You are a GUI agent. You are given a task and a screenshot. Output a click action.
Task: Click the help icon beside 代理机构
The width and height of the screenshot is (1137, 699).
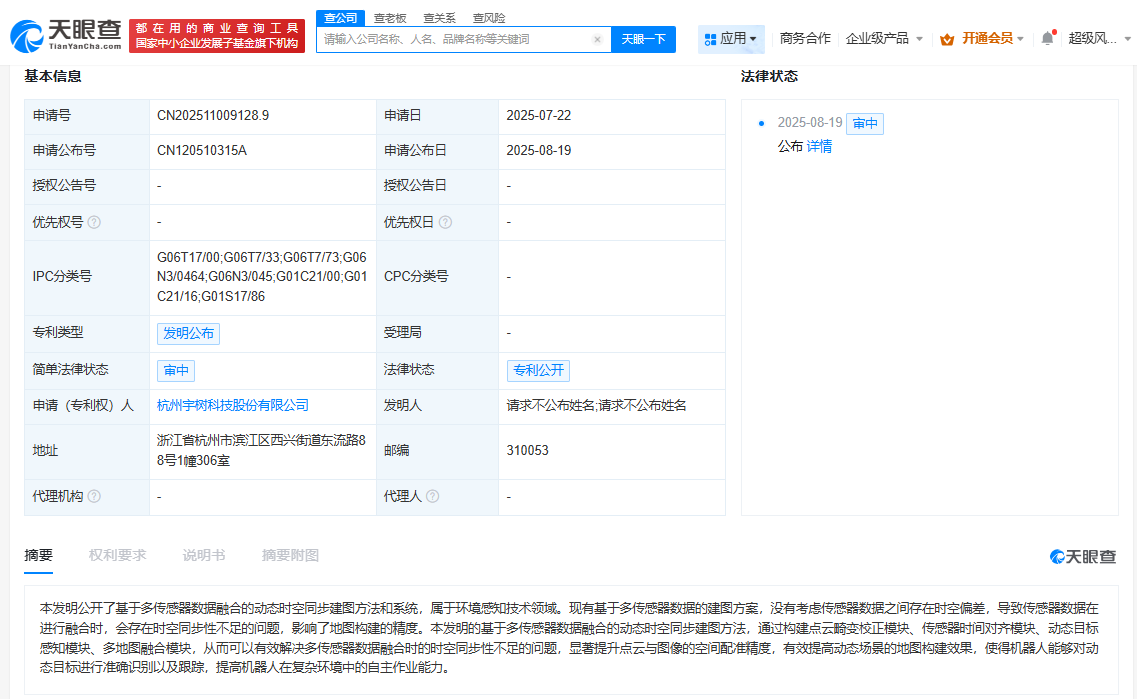pyautogui.click(x=94, y=496)
